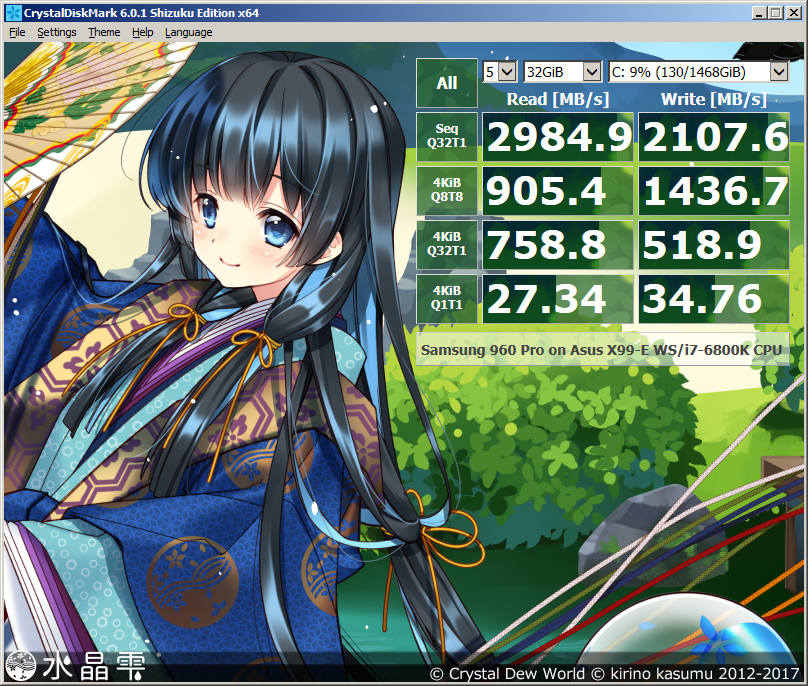Viewport: 808px width, 686px height.
Task: Close the CrystalDiskMark window
Action: point(794,13)
